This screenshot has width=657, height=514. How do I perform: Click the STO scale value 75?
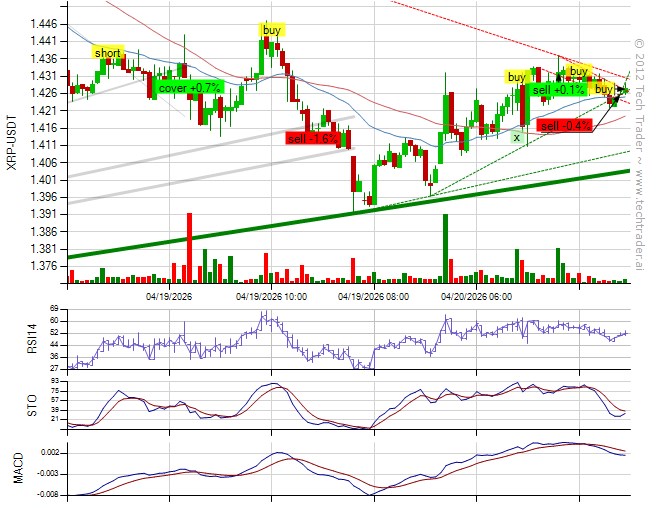pos(54,391)
